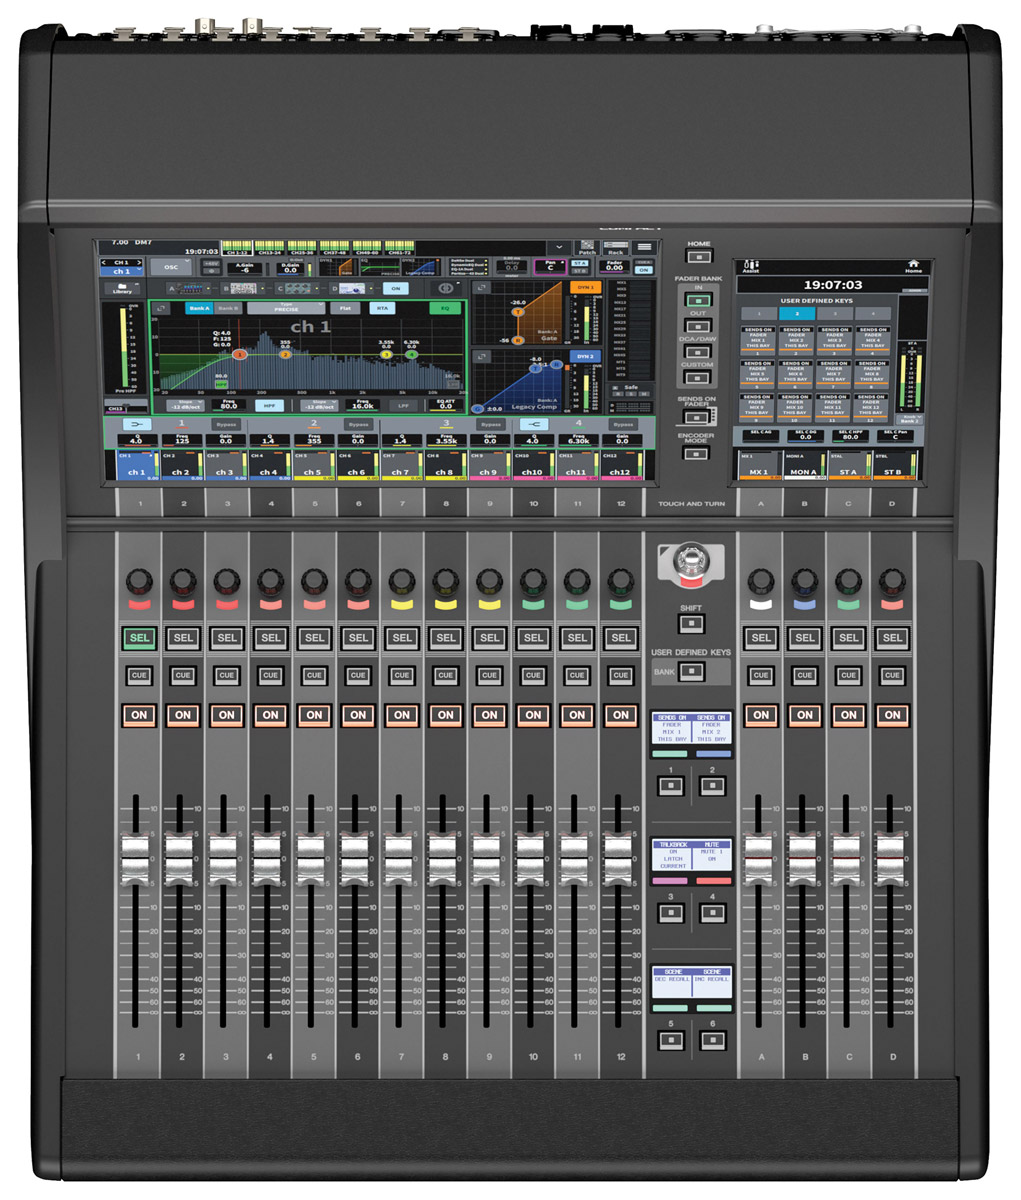Turn off channel 5 ON key
Viewport: 1021px width, 1200px height.
pyautogui.click(x=314, y=715)
